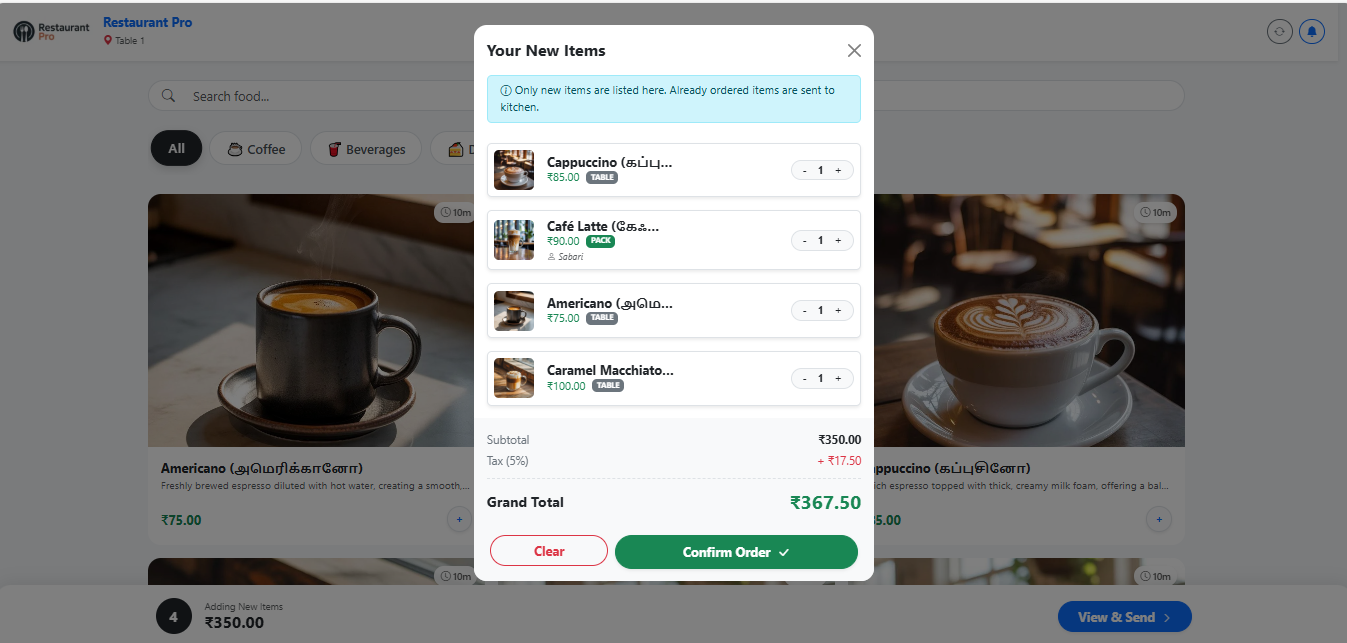Viewport: 1347px width, 643px height.
Task: Click the refresh icon in header
Action: point(1279,32)
